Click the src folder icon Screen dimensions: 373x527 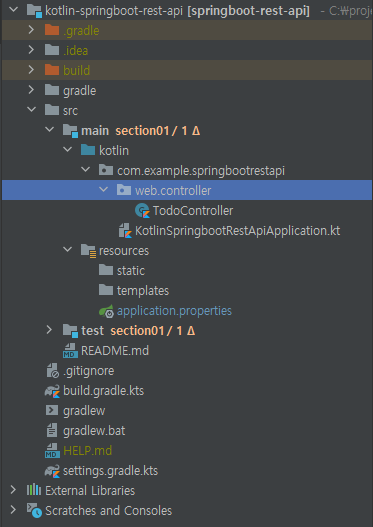[x=52, y=110]
